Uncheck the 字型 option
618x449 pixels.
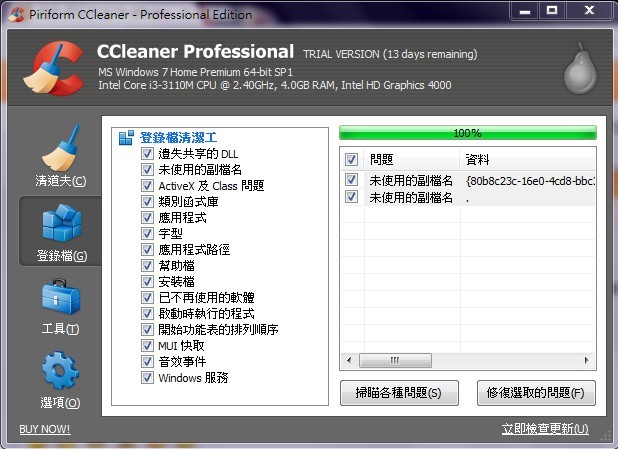pos(147,233)
